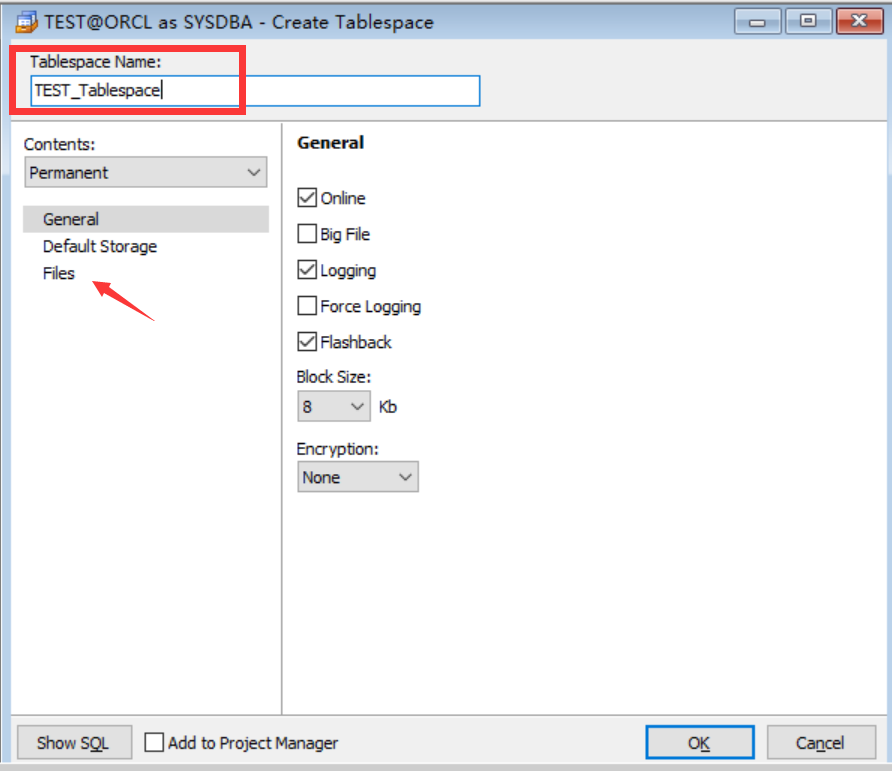This screenshot has width=892, height=771.
Task: Click the Cancel button
Action: [821, 742]
